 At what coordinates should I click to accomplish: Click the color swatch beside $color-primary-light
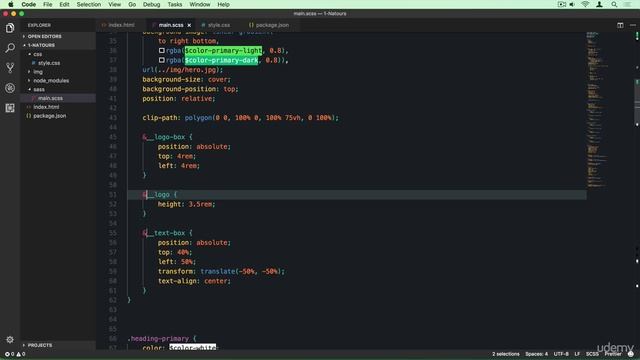(162, 51)
